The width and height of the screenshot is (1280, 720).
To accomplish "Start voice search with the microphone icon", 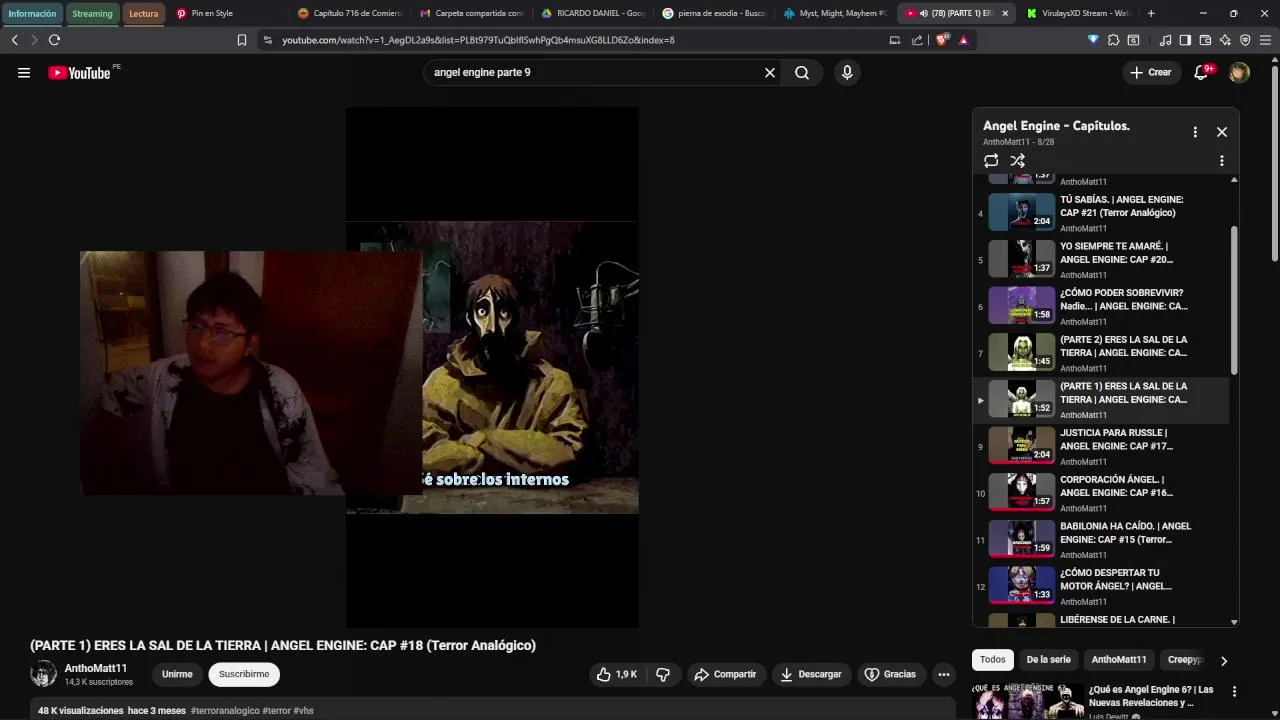I will (x=847, y=73).
